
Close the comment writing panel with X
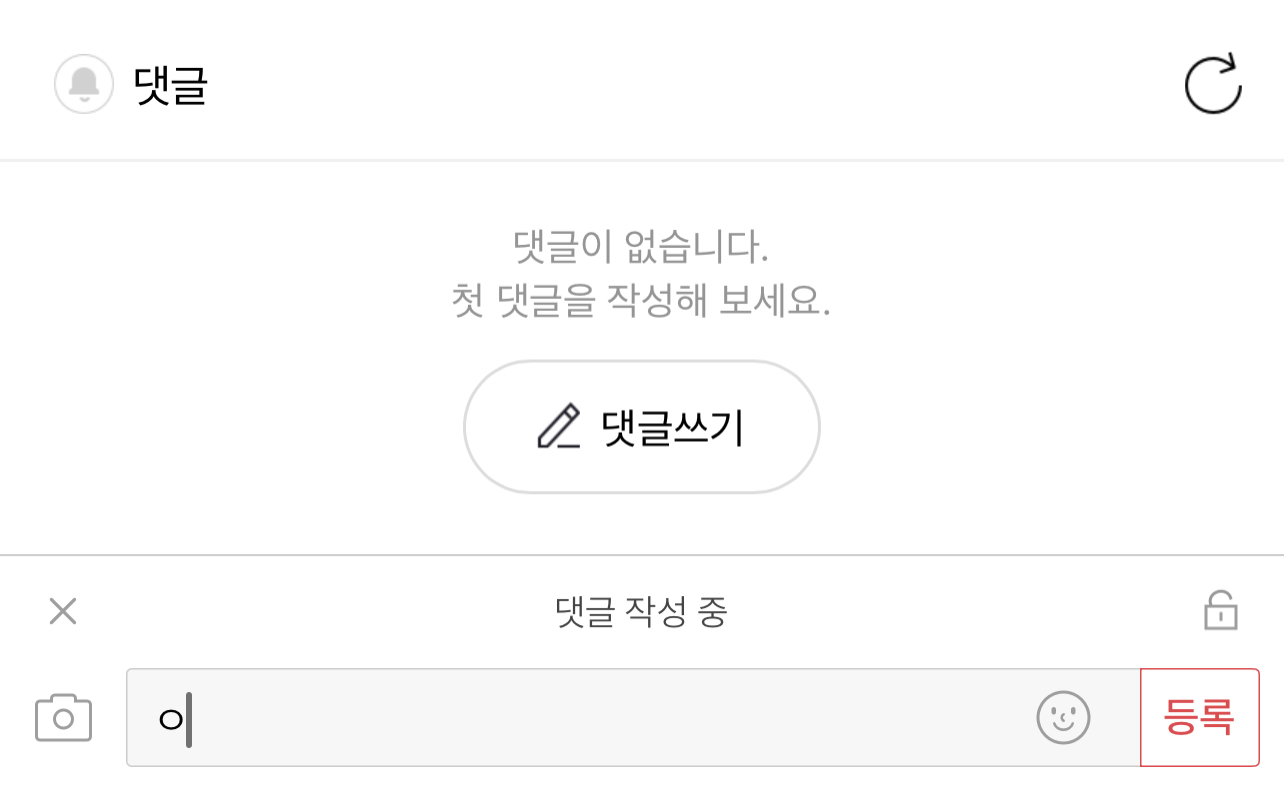point(63,611)
